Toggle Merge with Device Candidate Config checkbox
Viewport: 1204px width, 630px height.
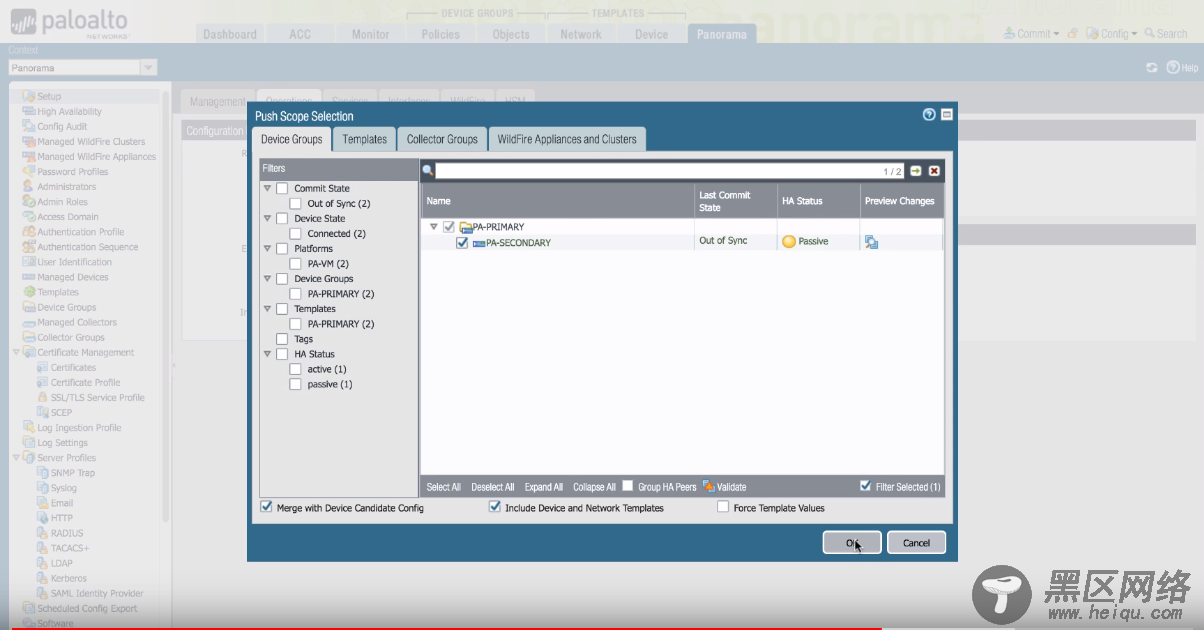coord(266,507)
